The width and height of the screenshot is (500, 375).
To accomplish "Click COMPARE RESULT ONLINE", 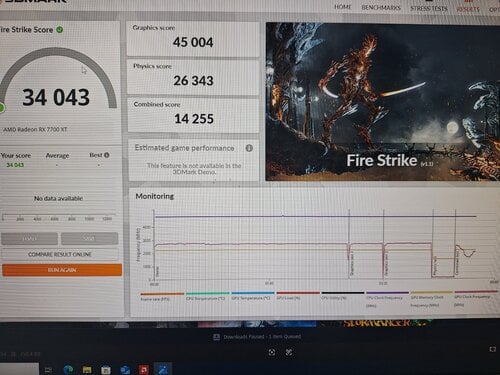I will (60, 254).
